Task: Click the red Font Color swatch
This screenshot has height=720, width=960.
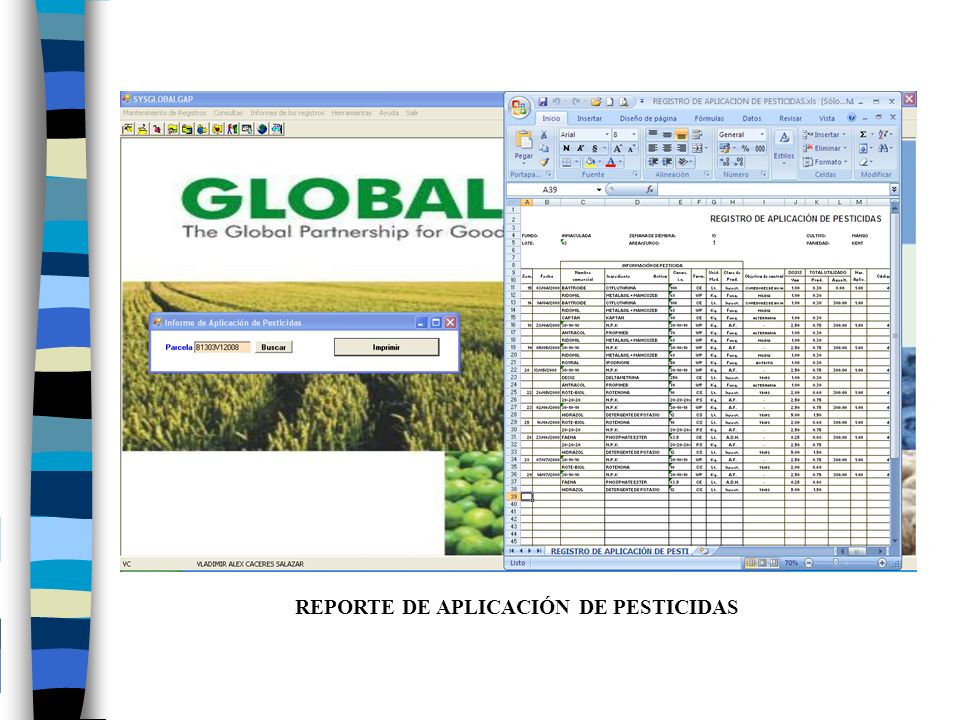Action: 610,162
